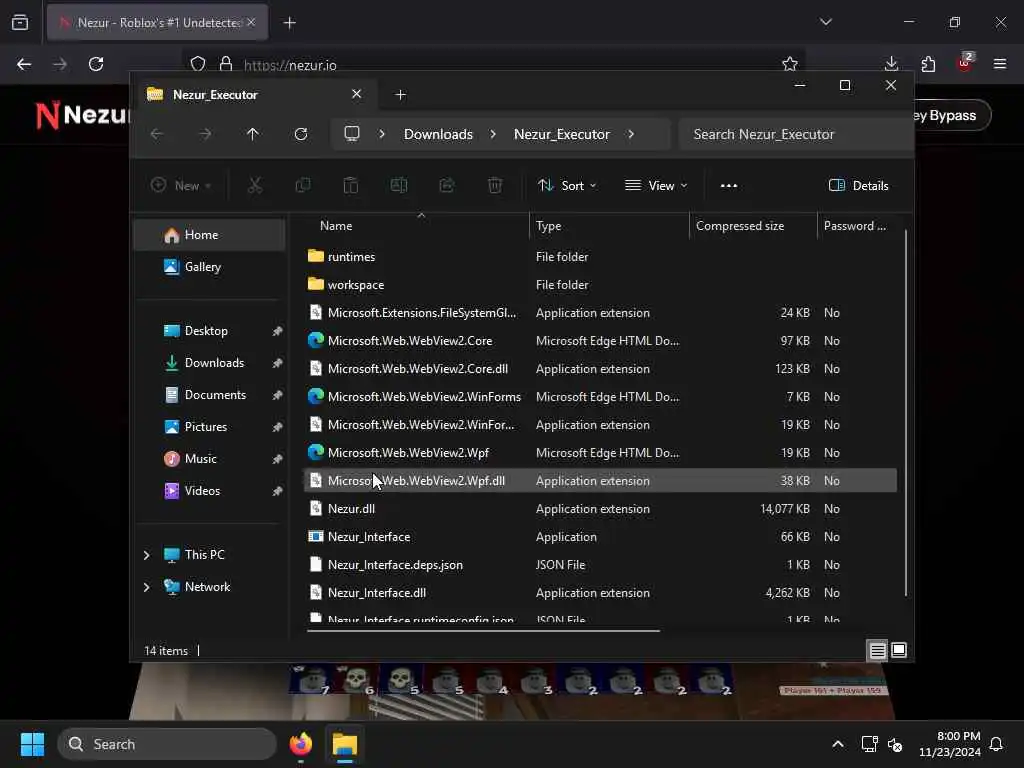Click the Delete trash icon in toolbar
Viewport: 1024px width, 768px height.
point(495,185)
